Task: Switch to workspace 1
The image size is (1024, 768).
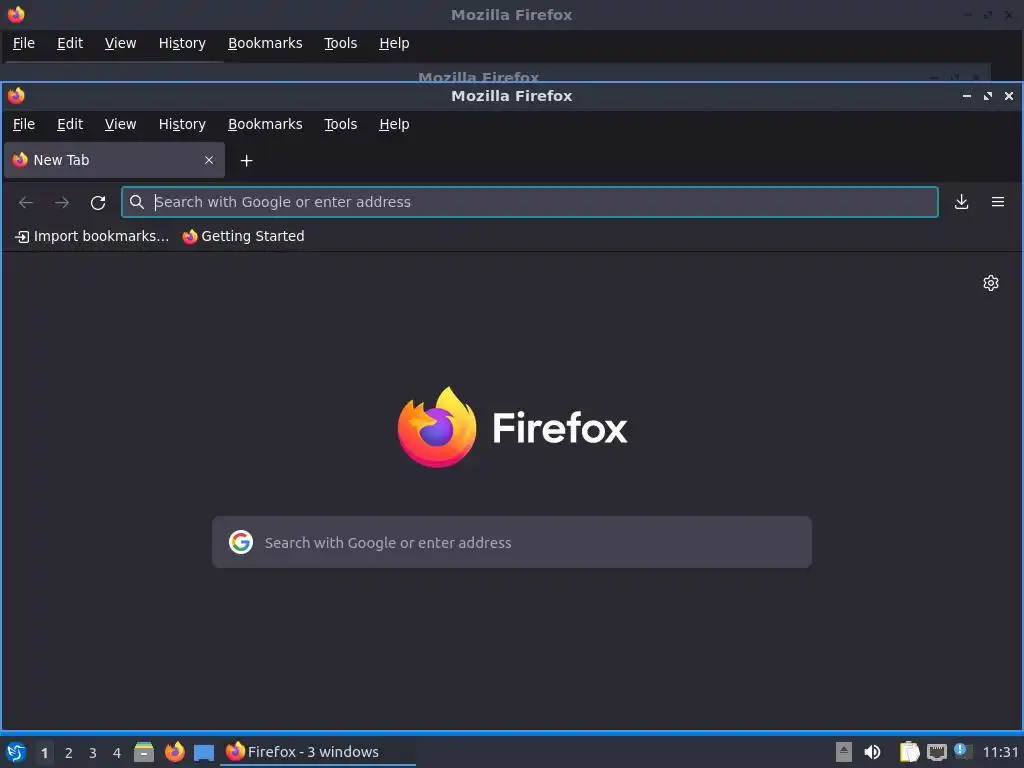Action: click(x=44, y=753)
